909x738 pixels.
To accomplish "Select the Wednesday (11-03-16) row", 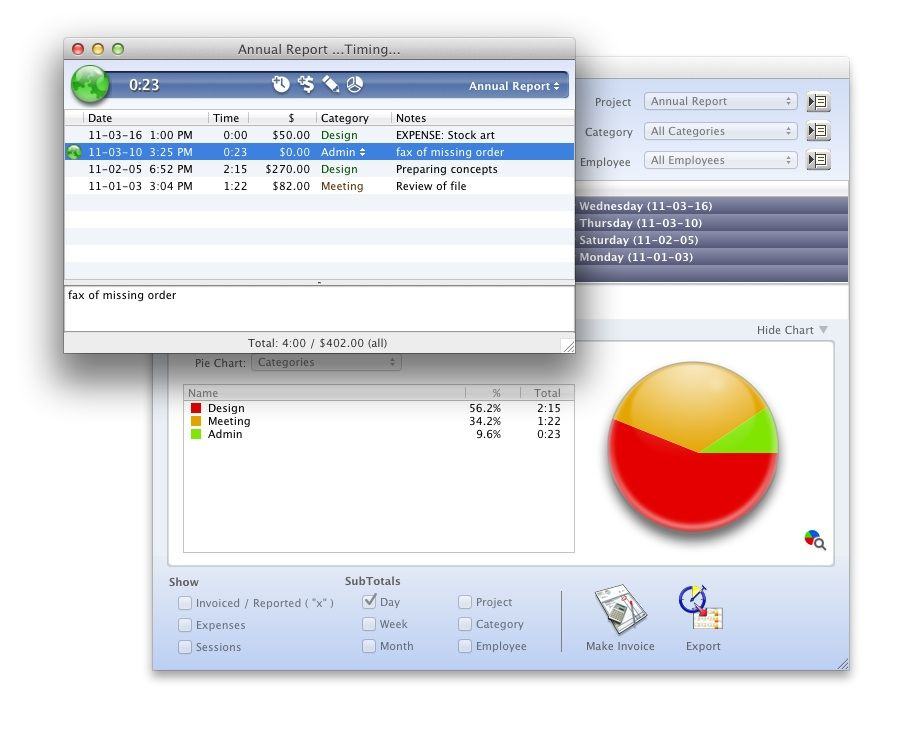I will pos(712,206).
